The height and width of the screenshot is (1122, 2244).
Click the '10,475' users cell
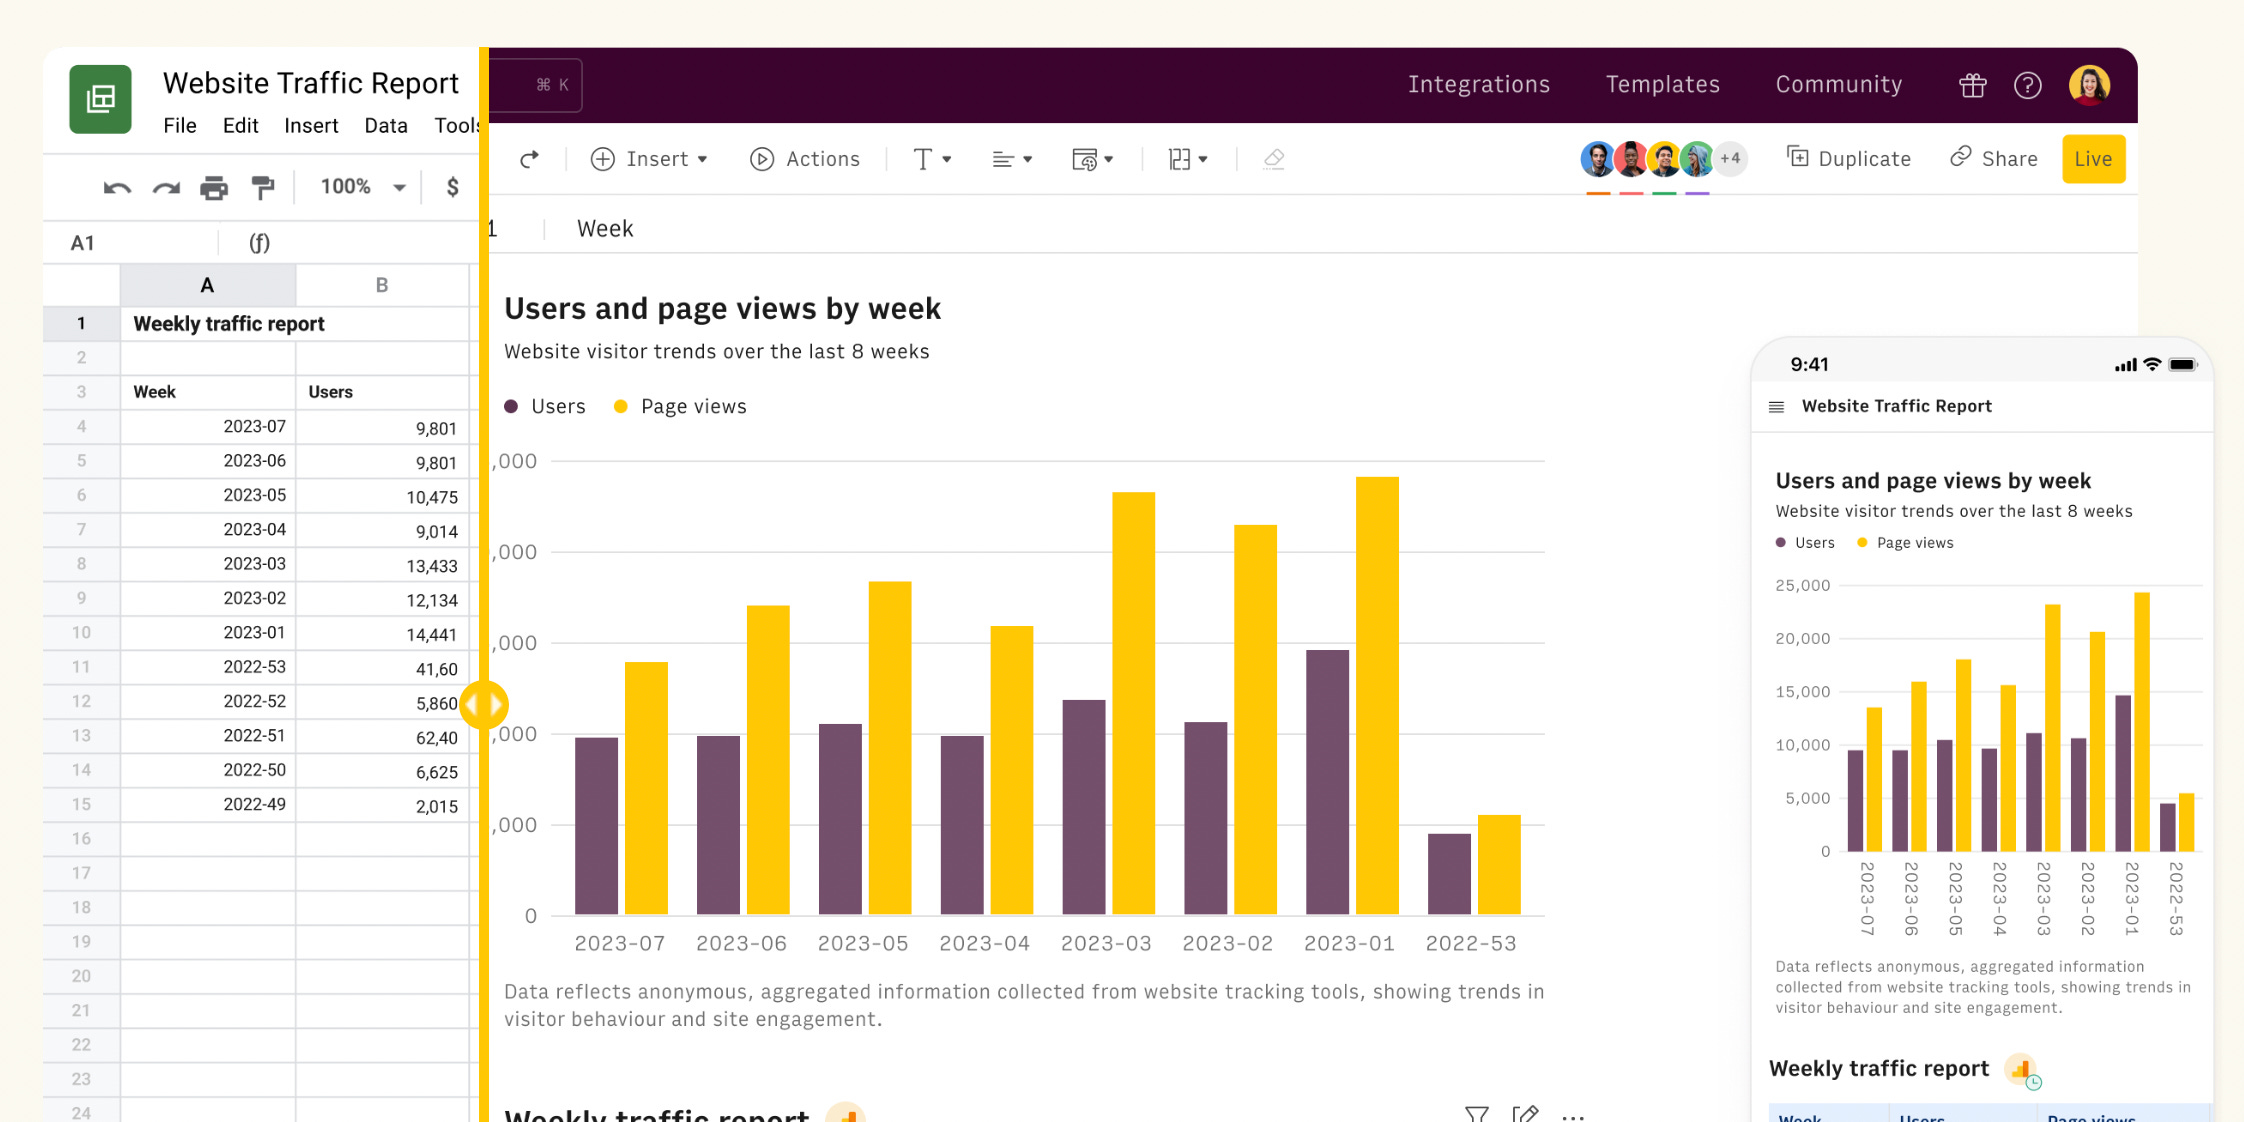pyautogui.click(x=382, y=496)
